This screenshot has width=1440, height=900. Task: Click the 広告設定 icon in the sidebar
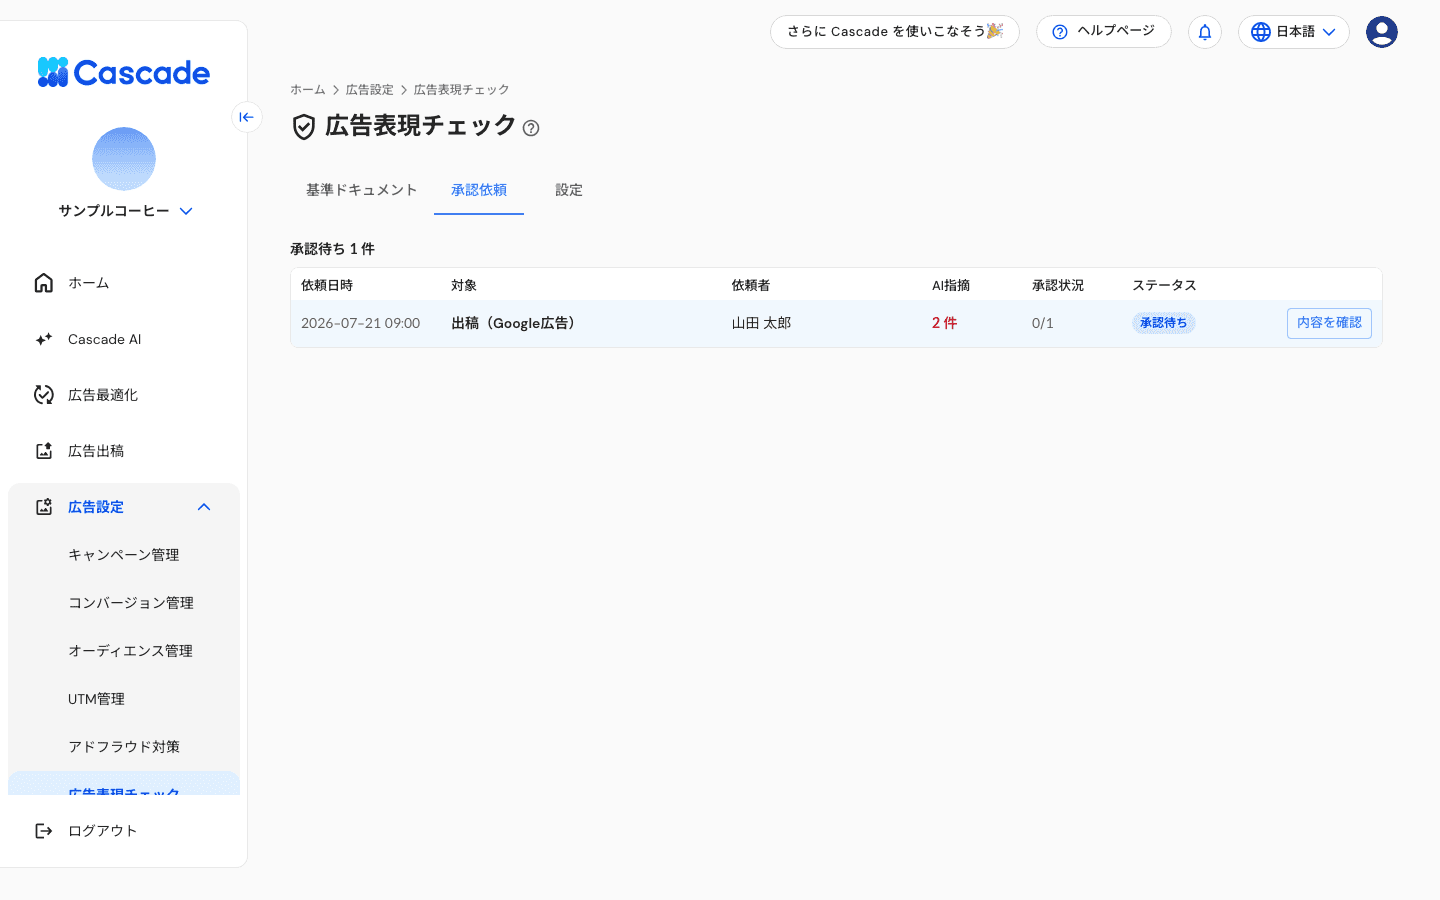(44, 507)
